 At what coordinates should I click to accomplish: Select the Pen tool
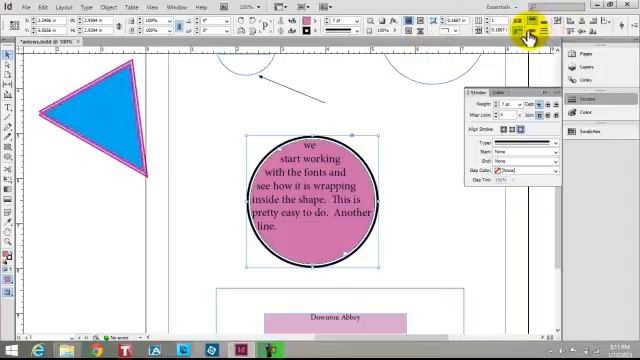[x=7, y=127]
